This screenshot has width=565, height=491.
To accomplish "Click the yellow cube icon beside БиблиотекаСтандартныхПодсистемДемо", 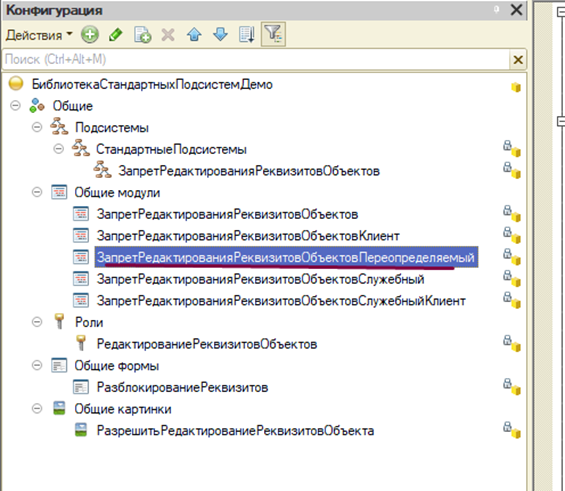I will [x=516, y=87].
